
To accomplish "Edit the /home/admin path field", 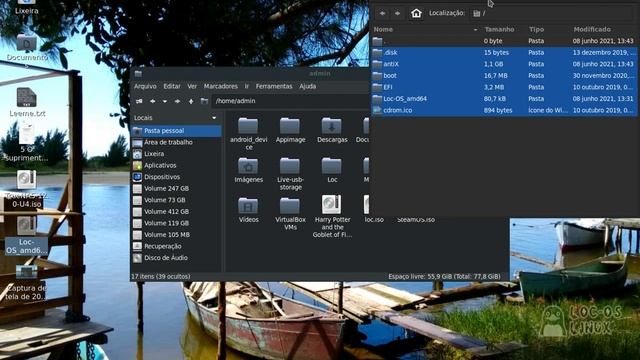I will coord(291,101).
